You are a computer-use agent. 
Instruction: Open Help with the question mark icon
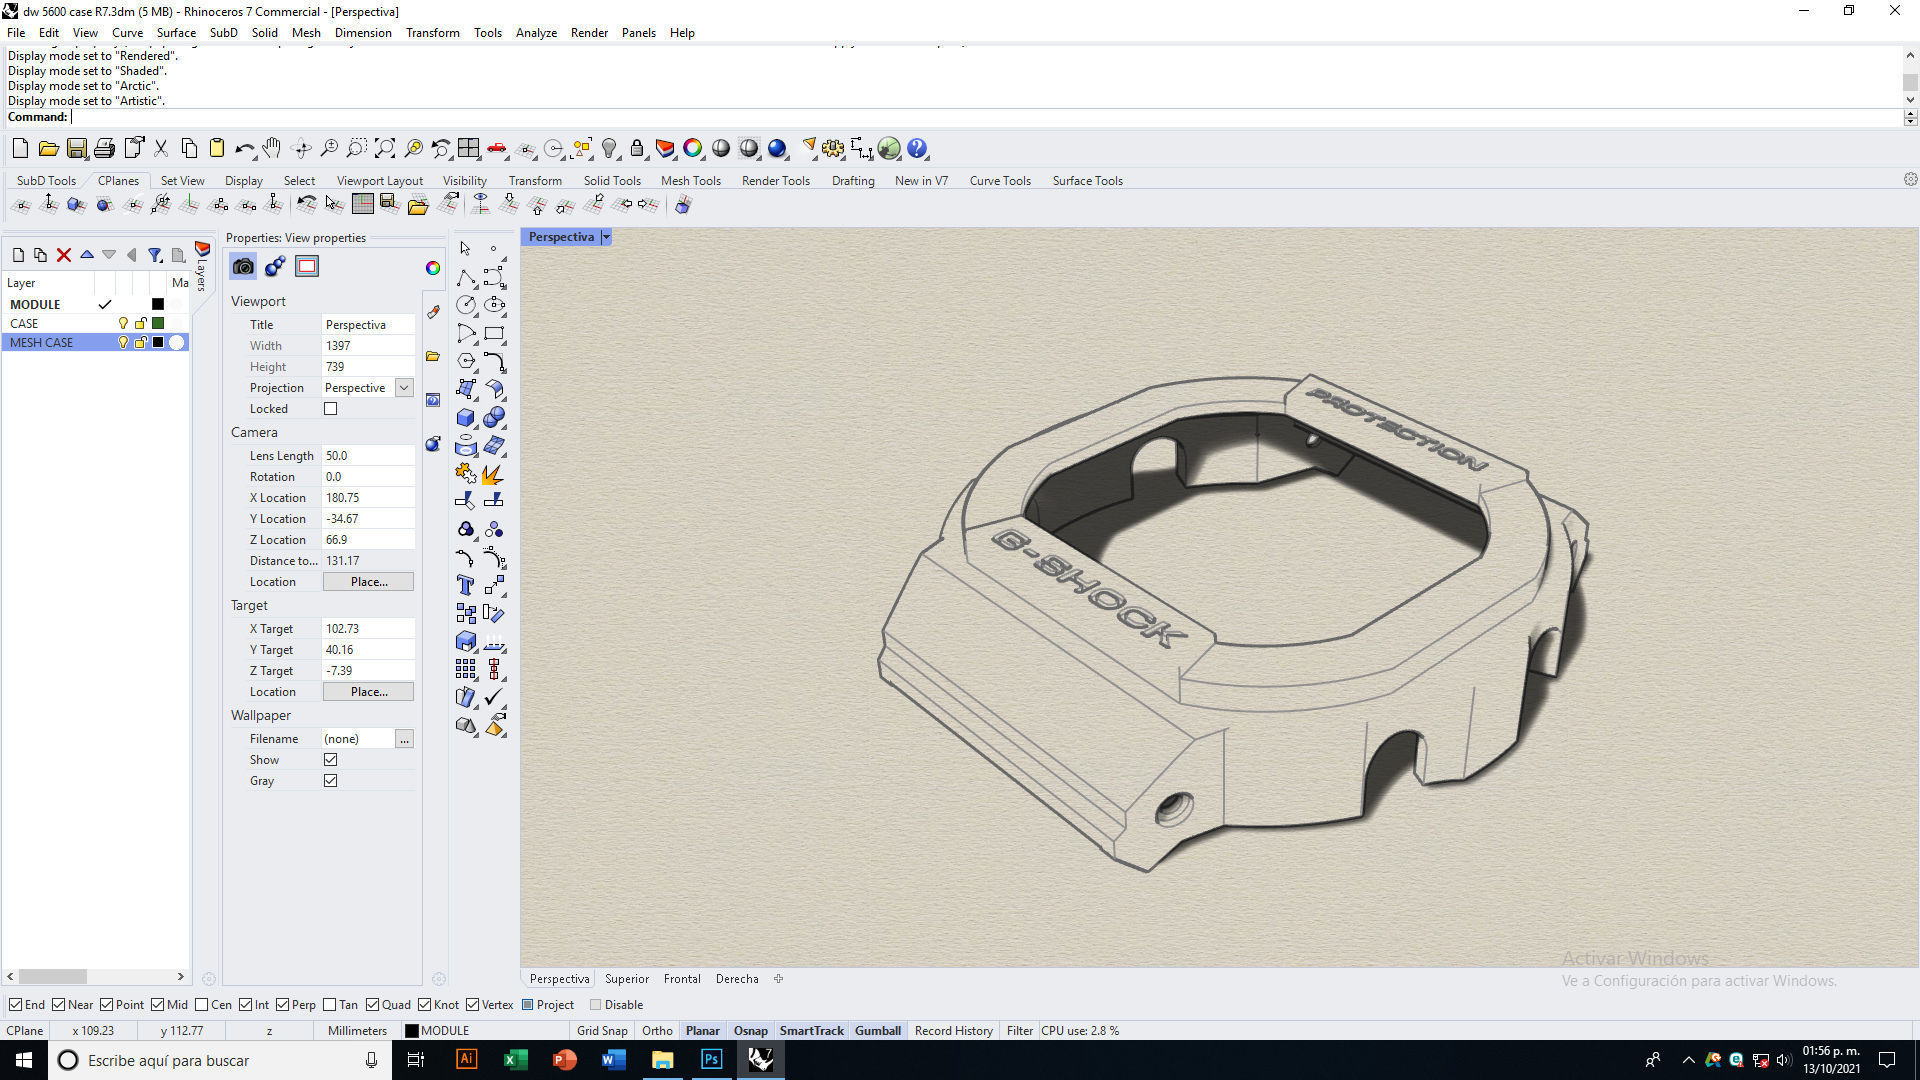[x=917, y=149]
